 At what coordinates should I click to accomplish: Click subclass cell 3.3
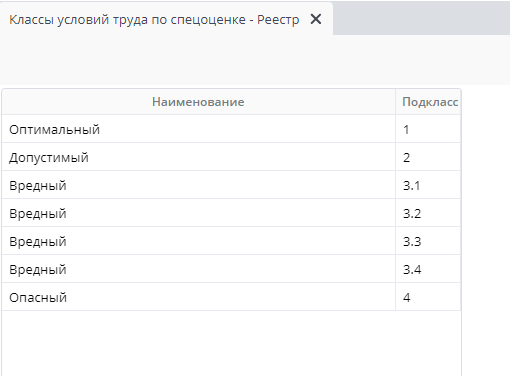coord(428,241)
